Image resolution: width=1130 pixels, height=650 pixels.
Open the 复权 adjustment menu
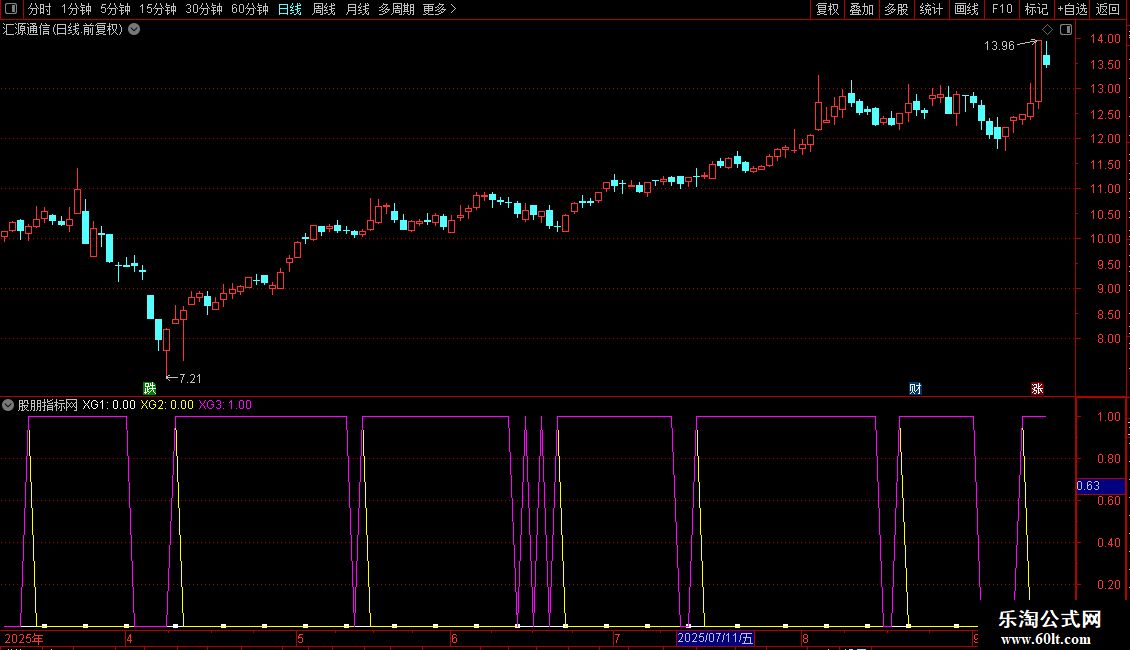(x=827, y=9)
